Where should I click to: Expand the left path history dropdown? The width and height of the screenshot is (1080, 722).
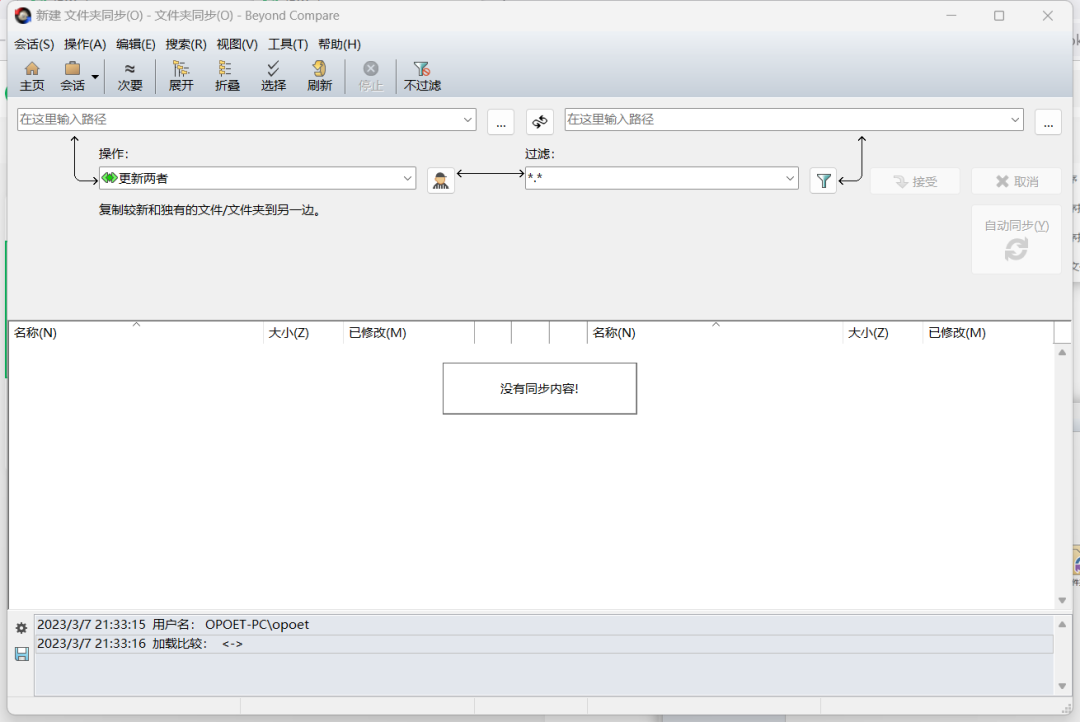[468, 119]
